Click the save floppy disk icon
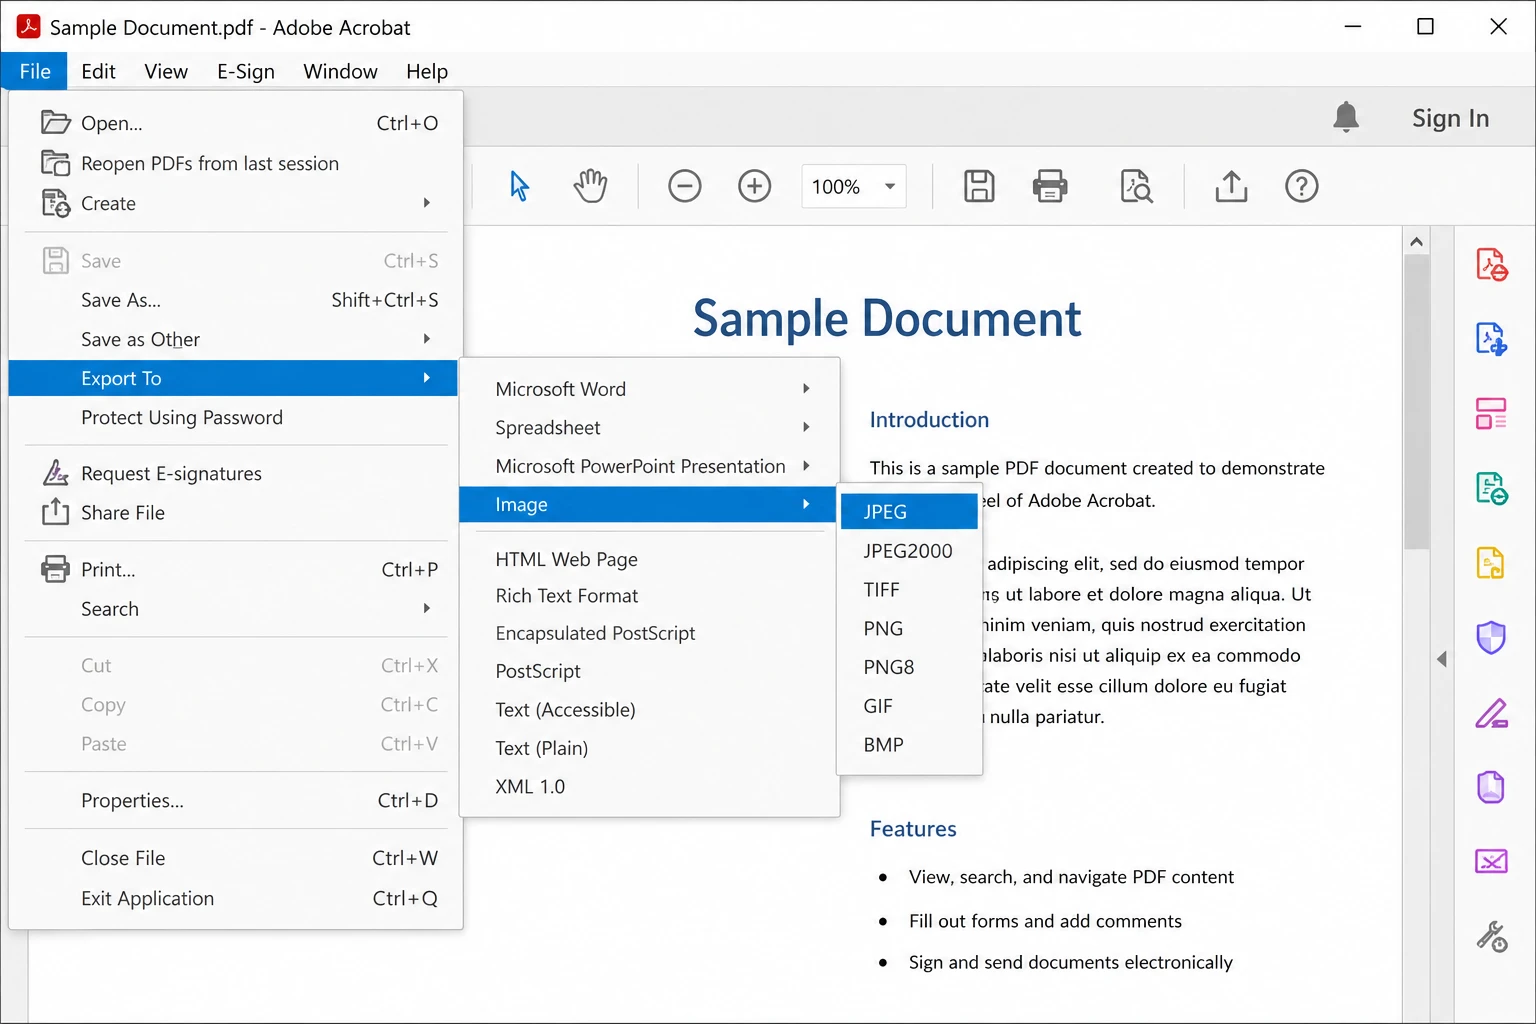The height and width of the screenshot is (1024, 1536). click(x=979, y=186)
